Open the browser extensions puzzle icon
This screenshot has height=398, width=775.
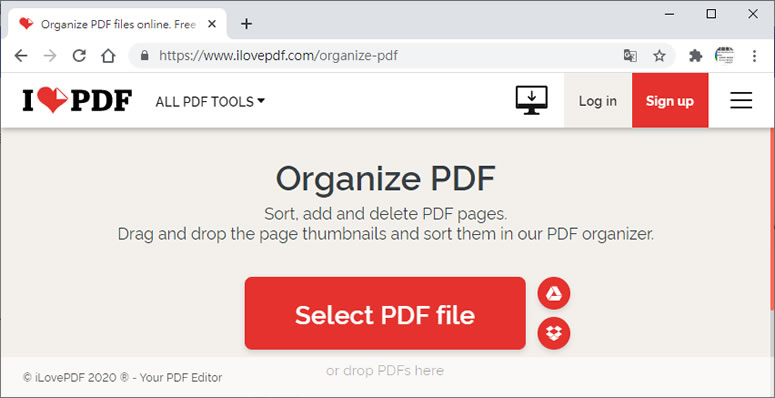(x=696, y=55)
